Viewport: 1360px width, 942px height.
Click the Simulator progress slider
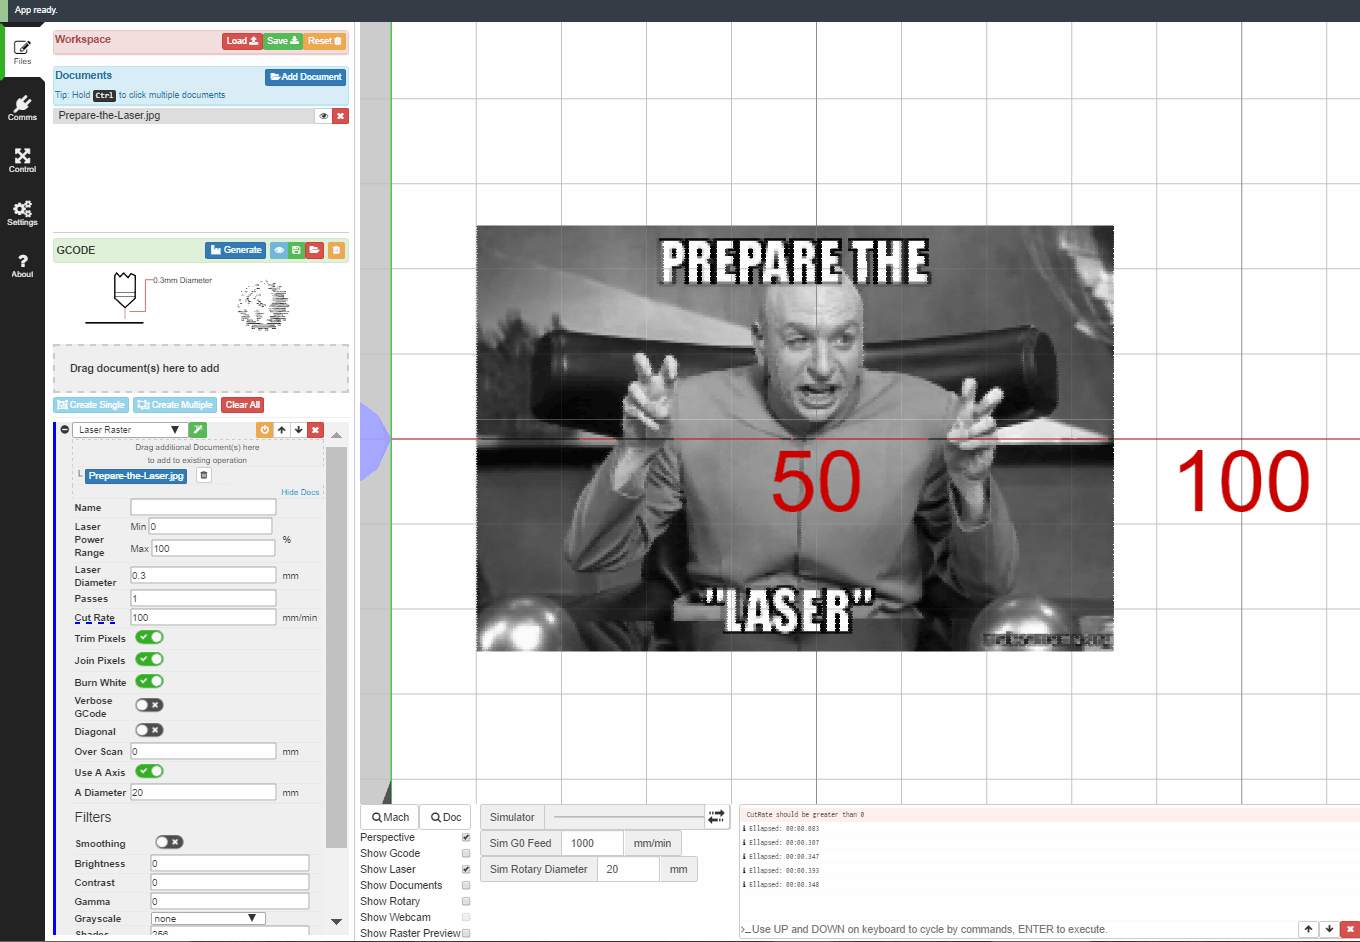point(629,817)
